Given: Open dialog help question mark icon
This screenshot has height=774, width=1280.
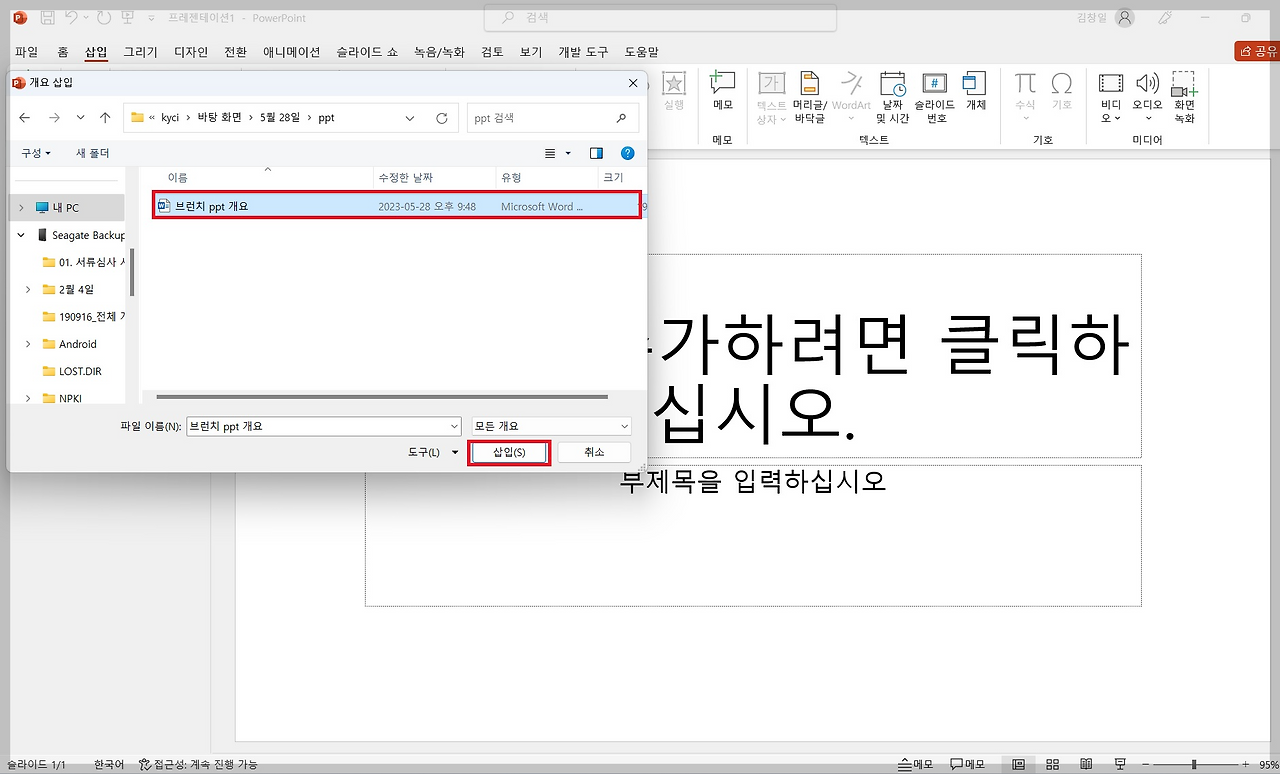Looking at the screenshot, I should click(x=627, y=153).
